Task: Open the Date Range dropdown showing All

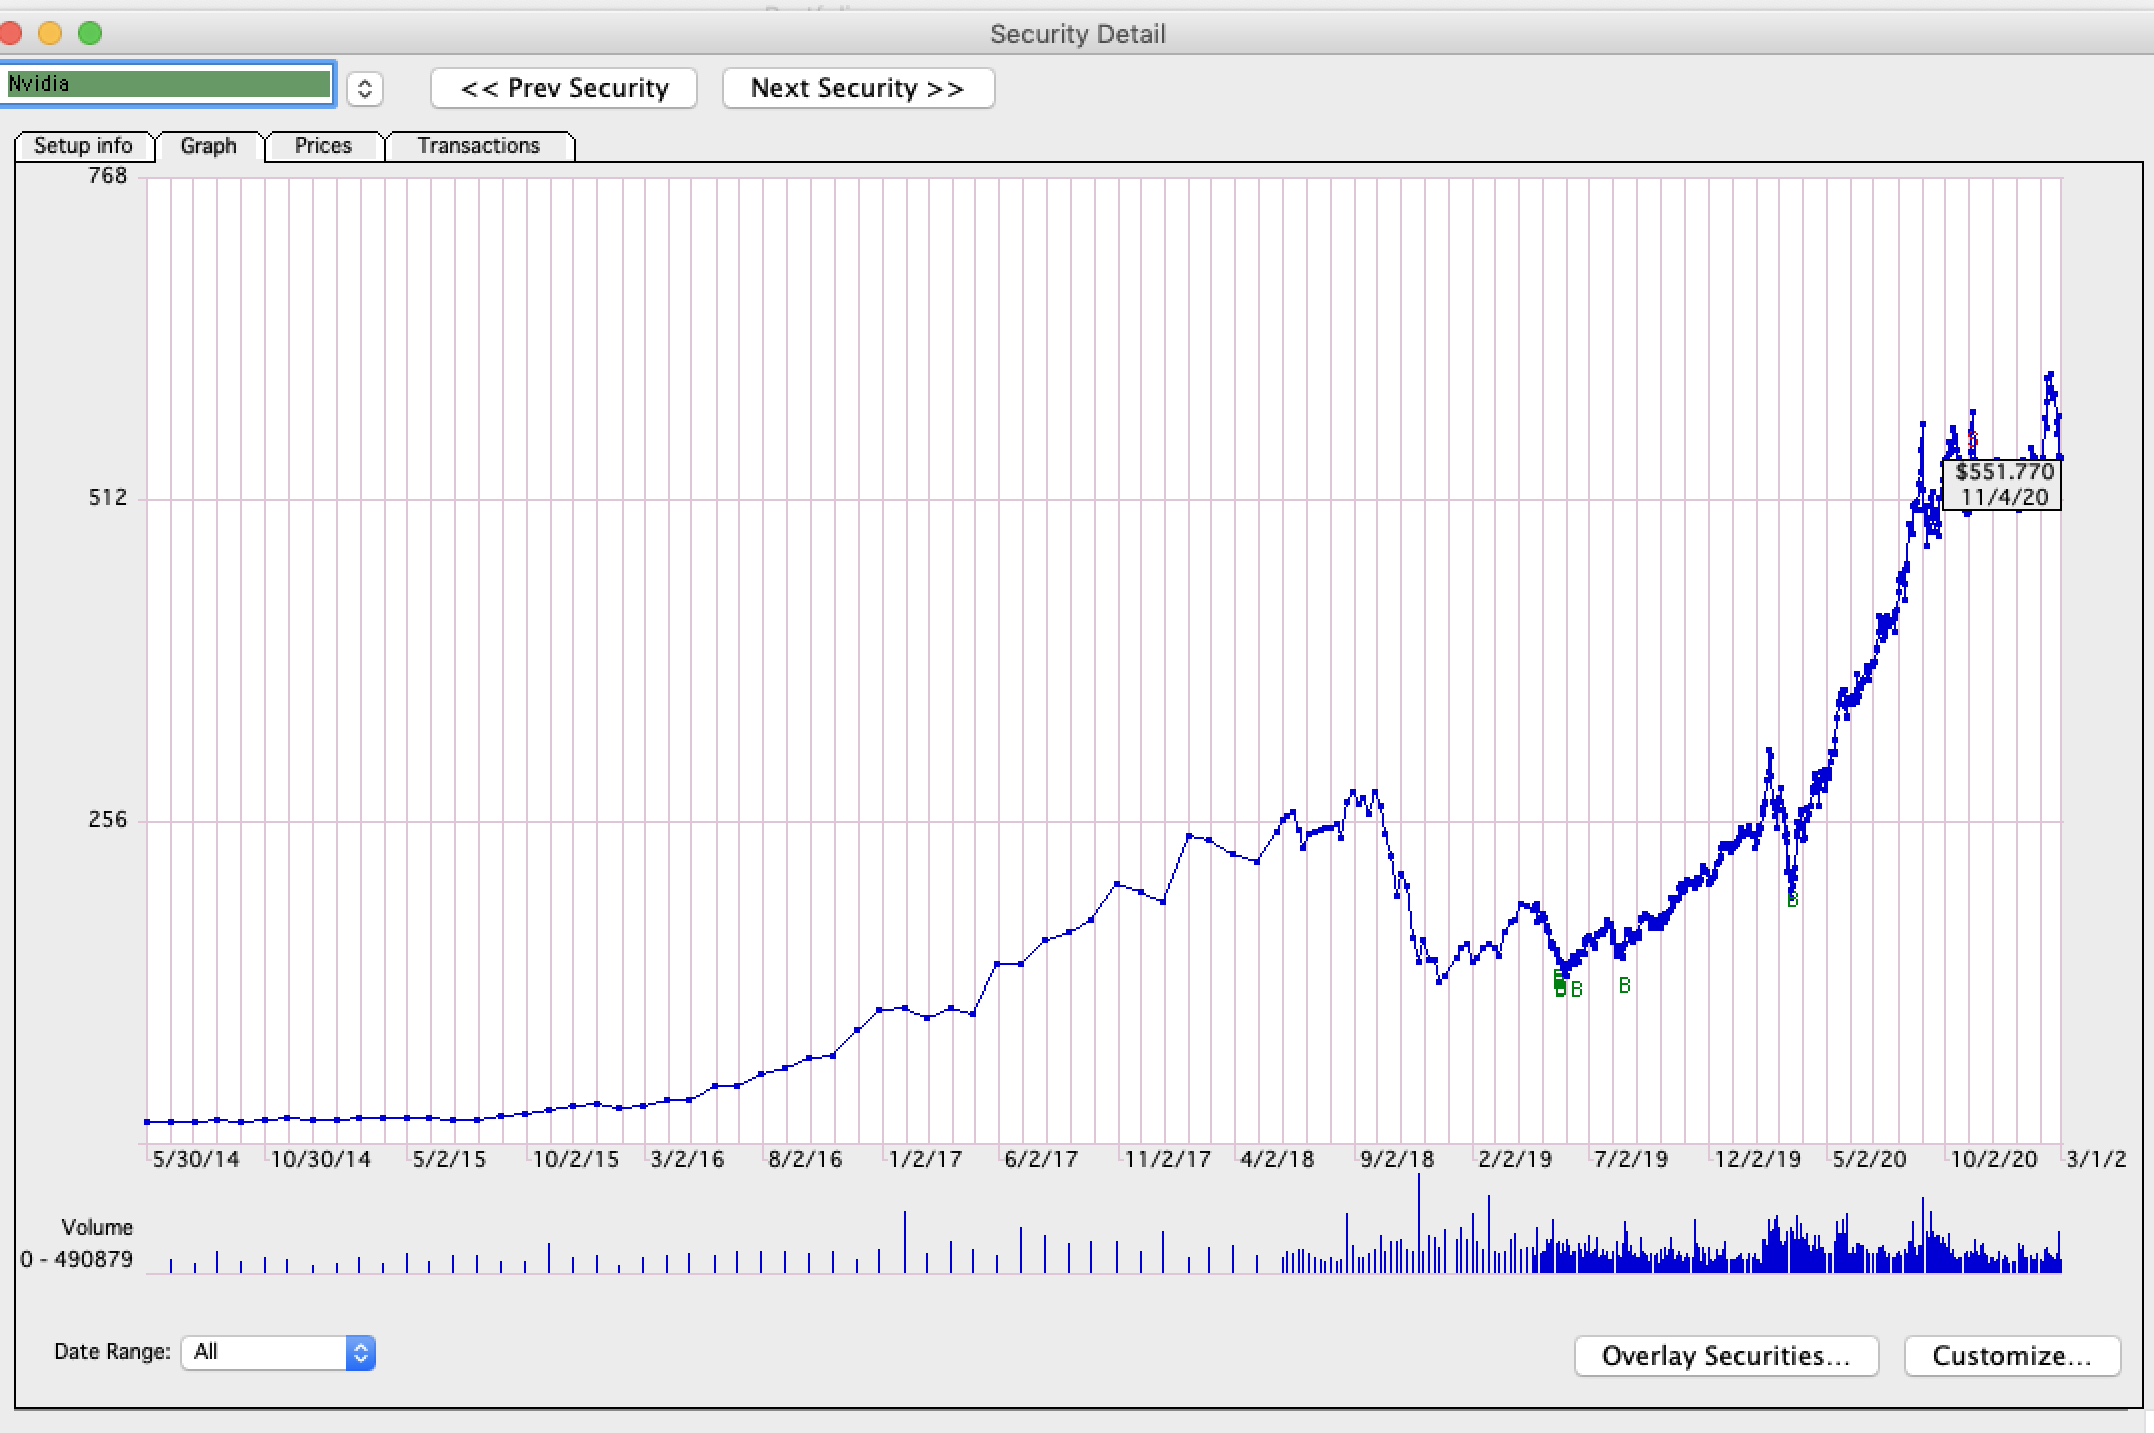Action: (263, 1352)
